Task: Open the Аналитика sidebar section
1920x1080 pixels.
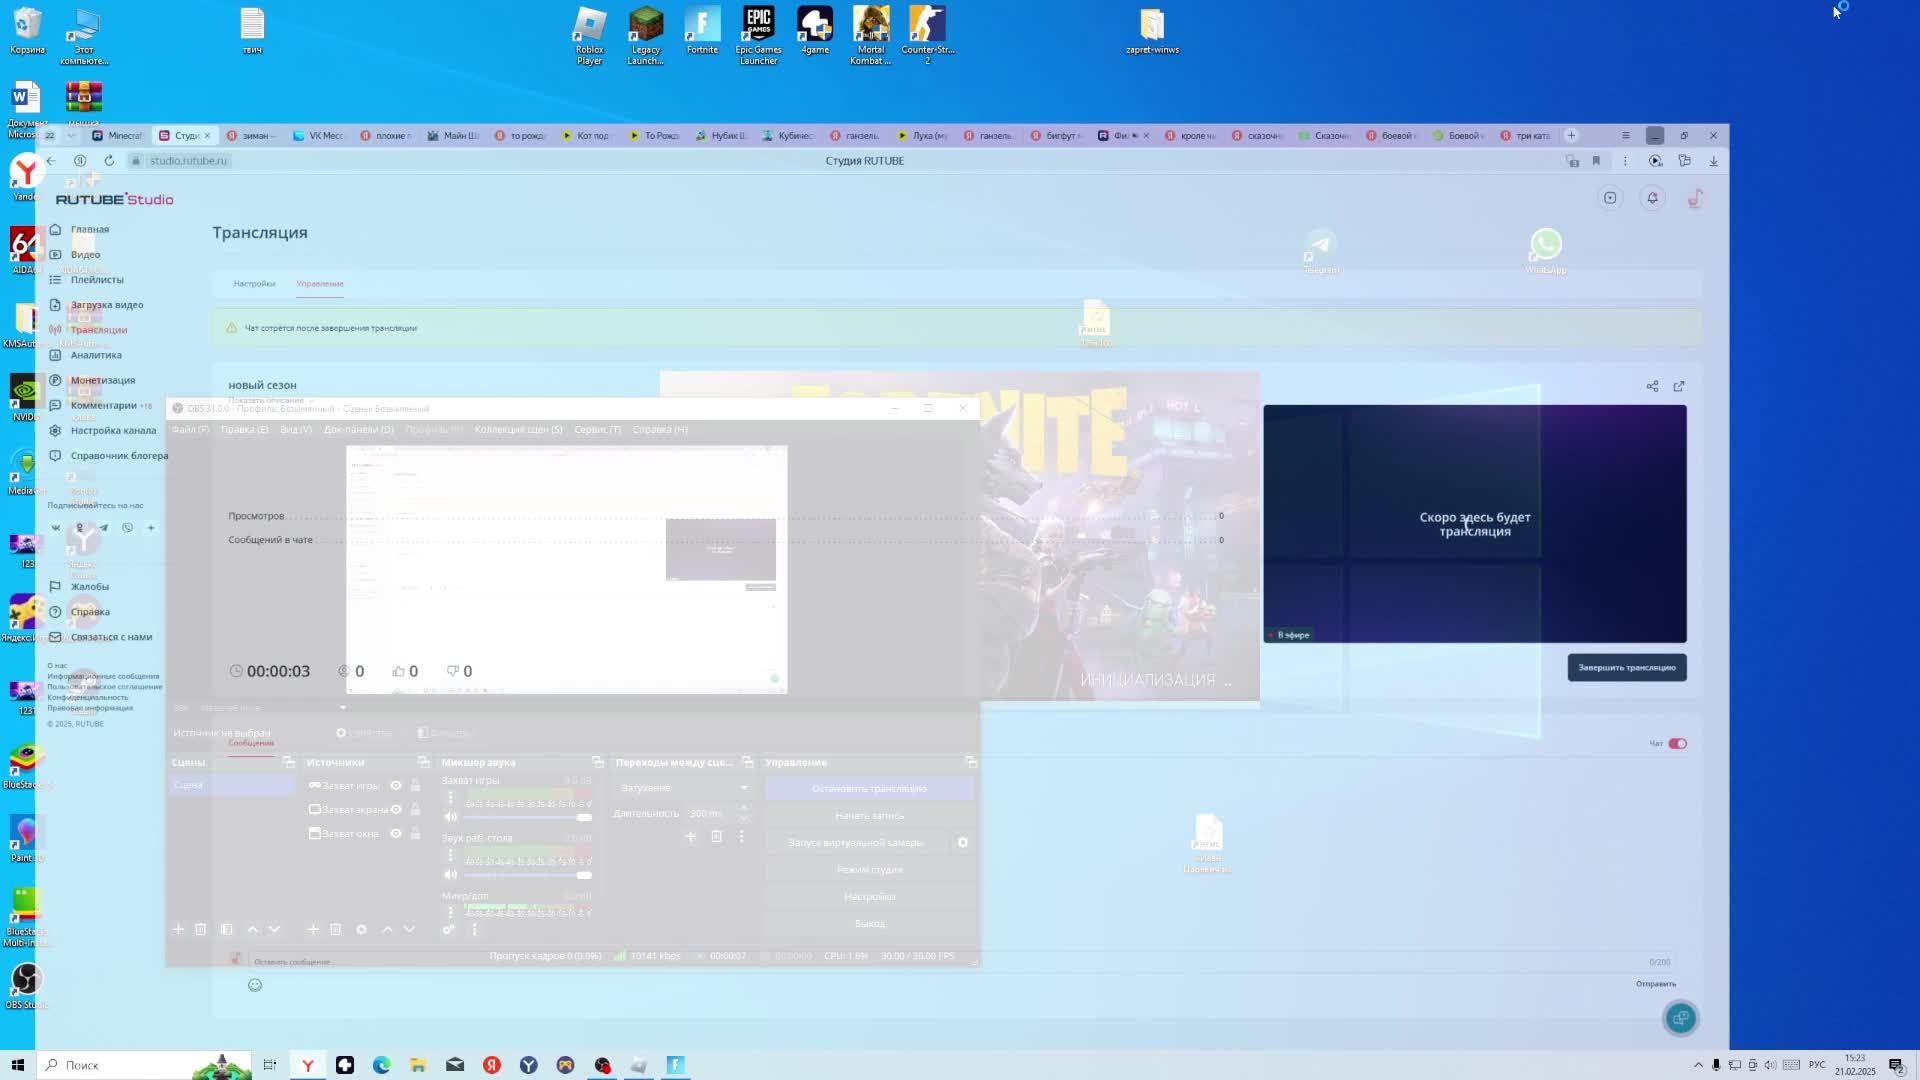Action: (x=96, y=355)
